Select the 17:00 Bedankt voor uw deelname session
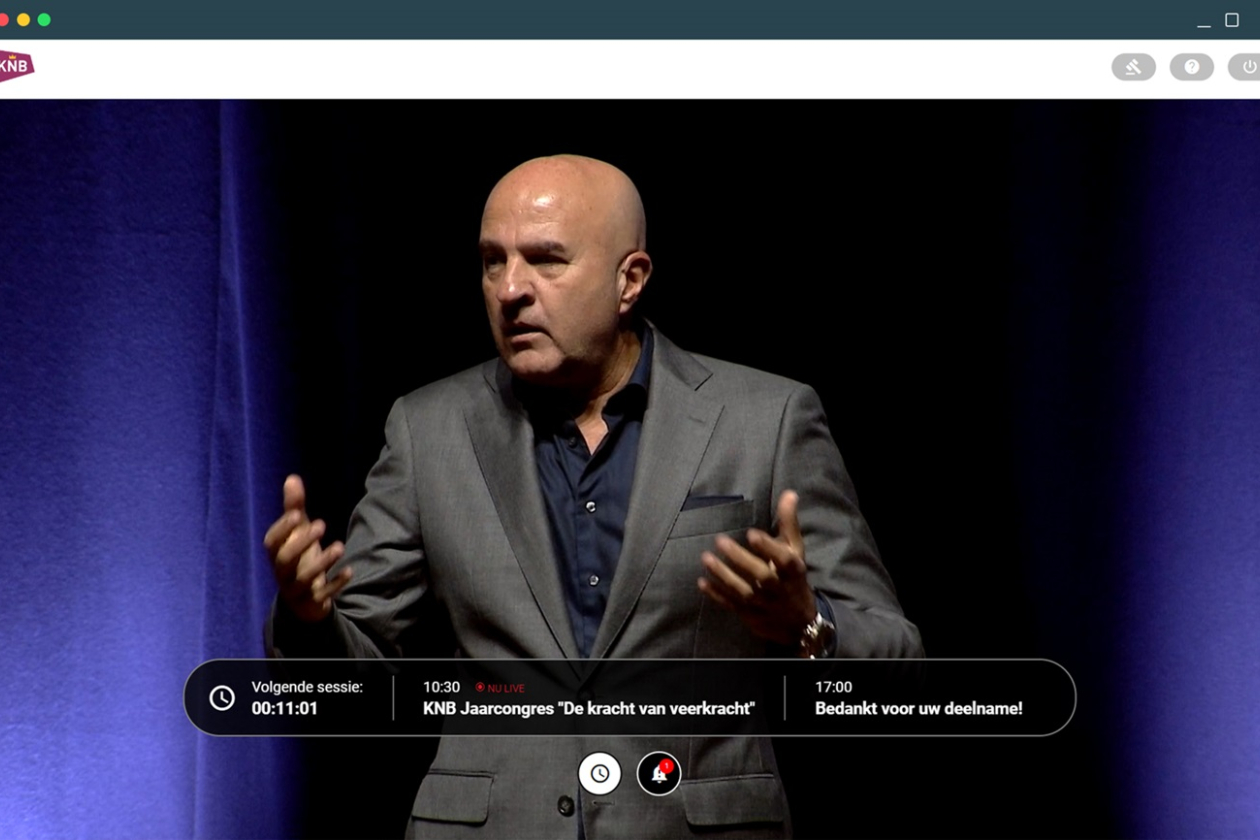 918,709
